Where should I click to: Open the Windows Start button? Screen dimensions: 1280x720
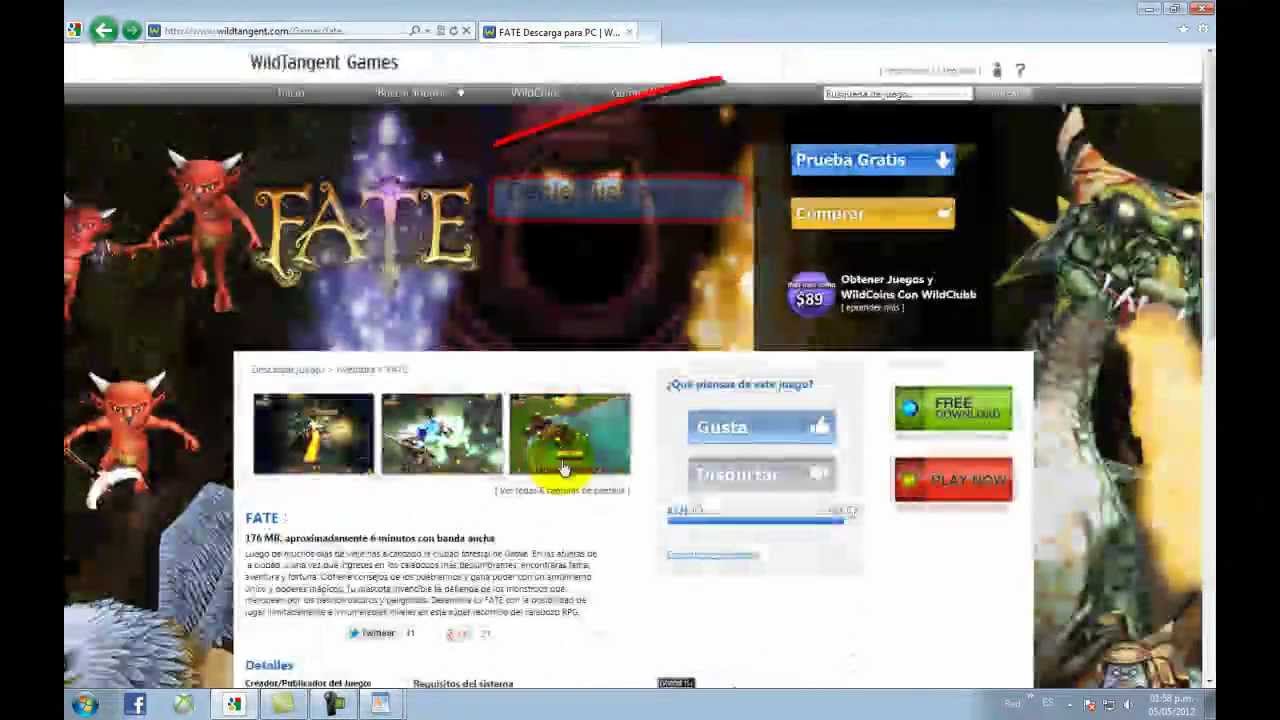85,704
